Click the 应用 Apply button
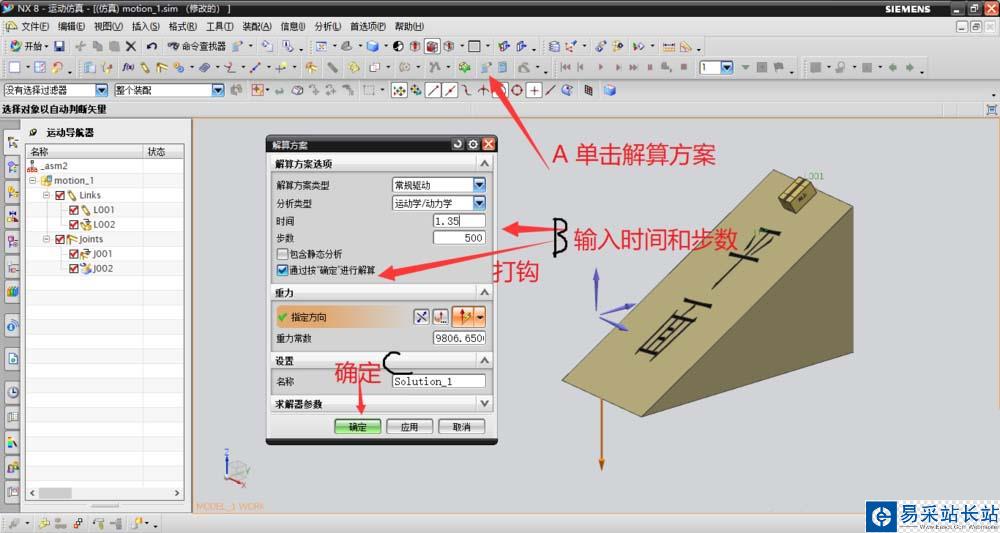Screen dimensions: 1000x533 409,427
